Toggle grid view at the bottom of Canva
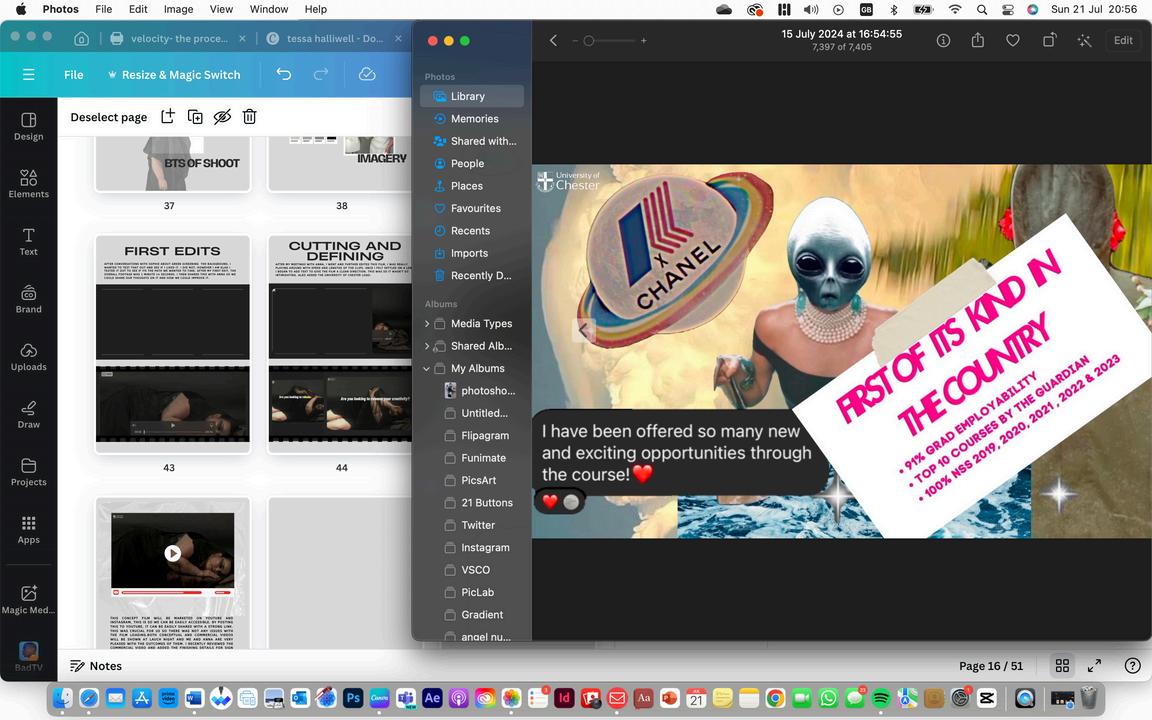This screenshot has height=720, width=1152. [1062, 666]
